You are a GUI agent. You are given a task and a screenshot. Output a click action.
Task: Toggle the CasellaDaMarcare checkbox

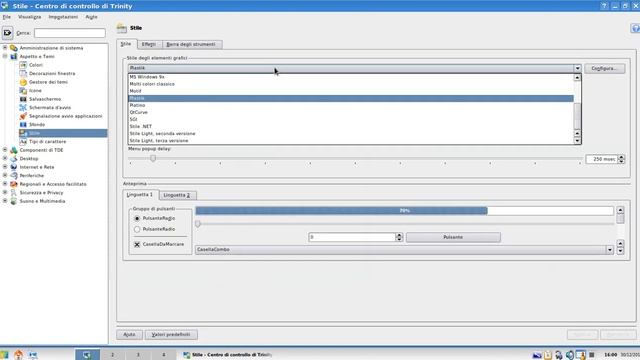click(x=137, y=244)
